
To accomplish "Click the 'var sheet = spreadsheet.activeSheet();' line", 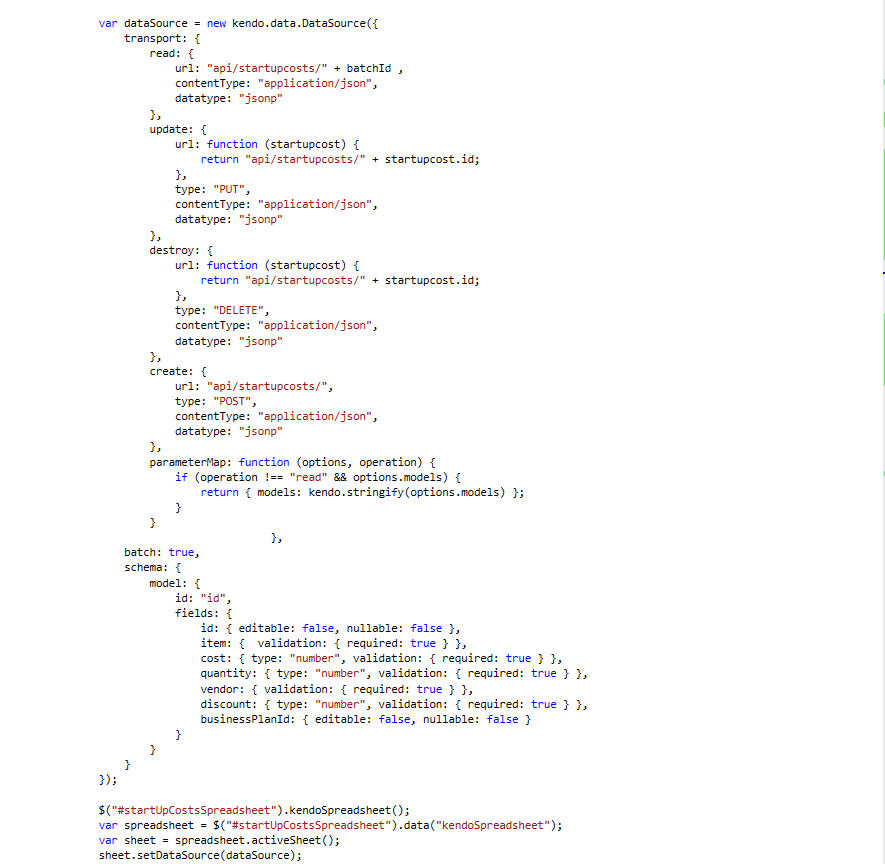I will point(219,840).
